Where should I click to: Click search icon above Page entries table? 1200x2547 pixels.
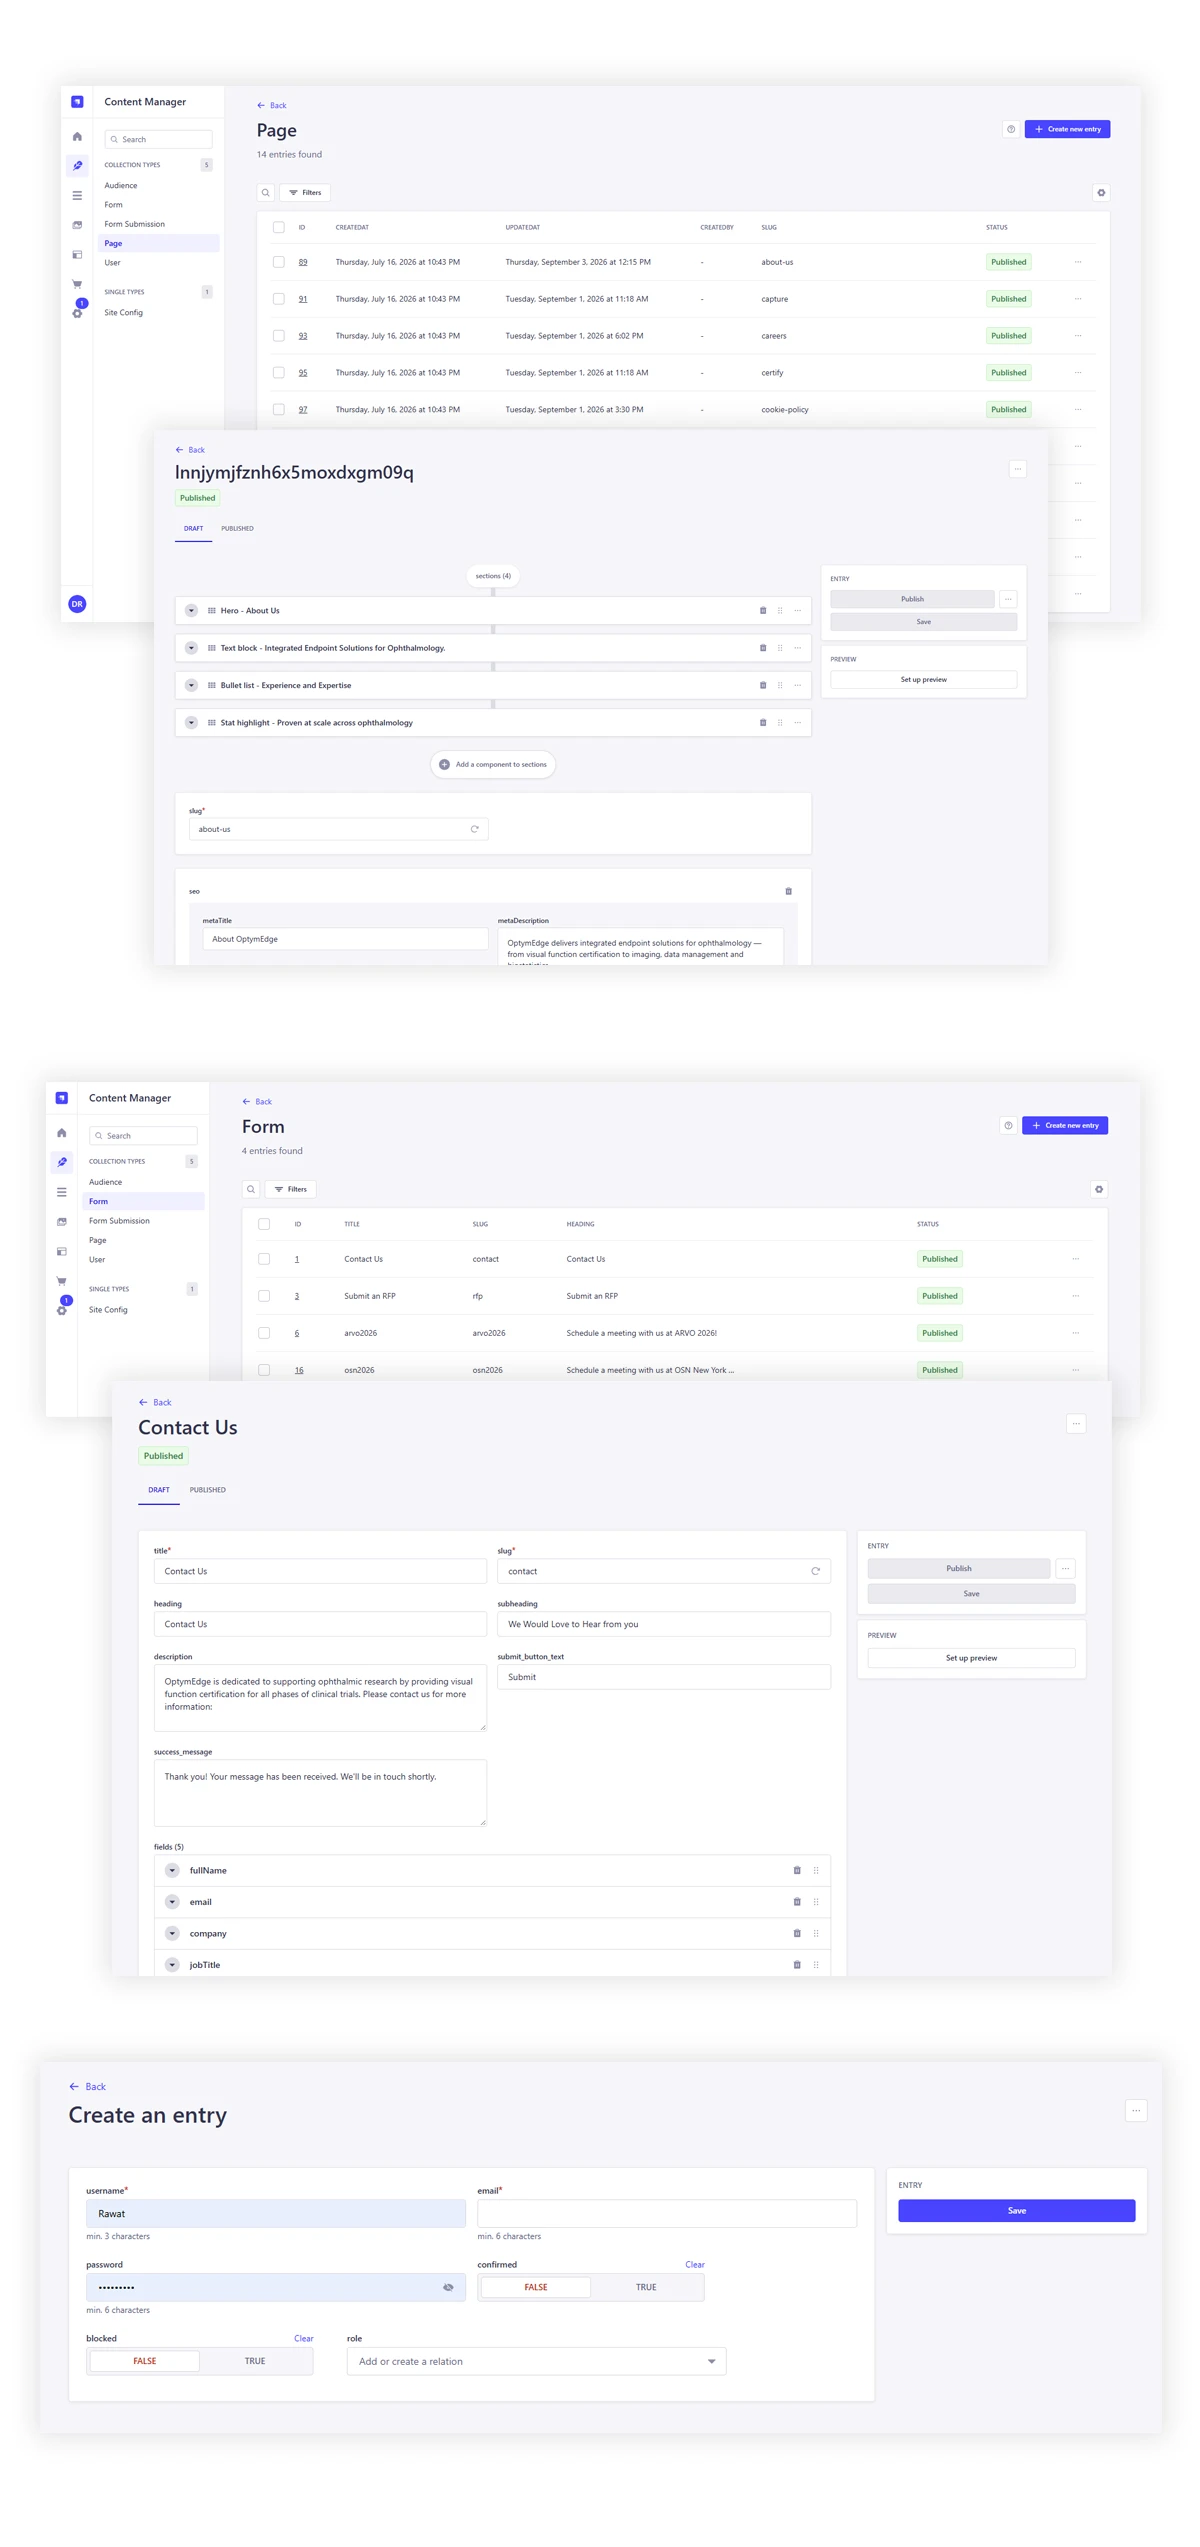point(265,193)
